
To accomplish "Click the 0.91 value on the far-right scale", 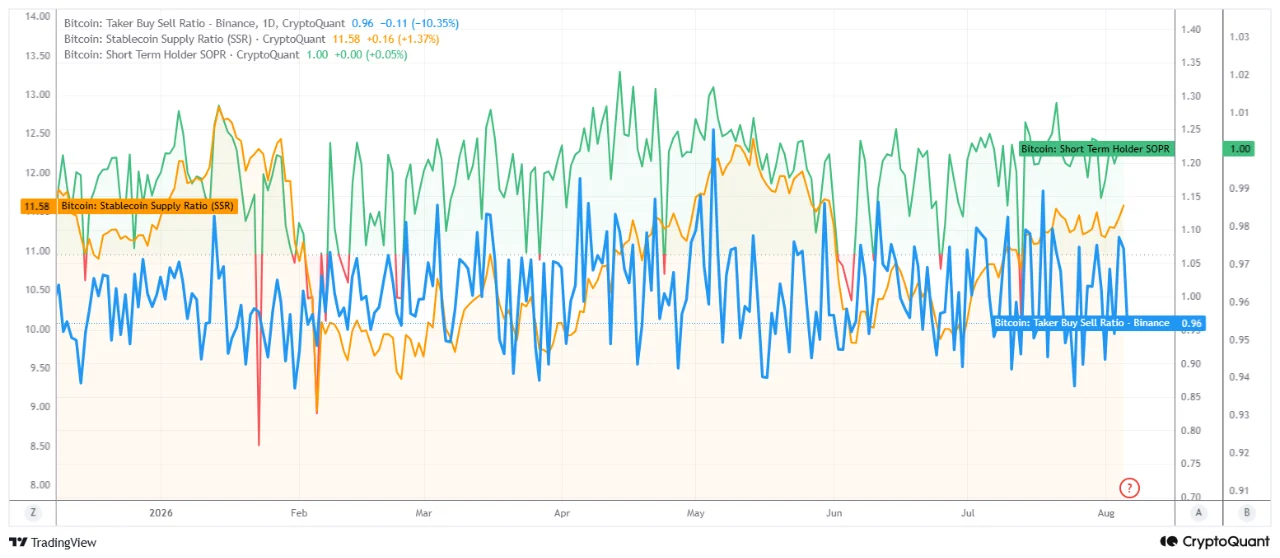I will tap(1239, 490).
